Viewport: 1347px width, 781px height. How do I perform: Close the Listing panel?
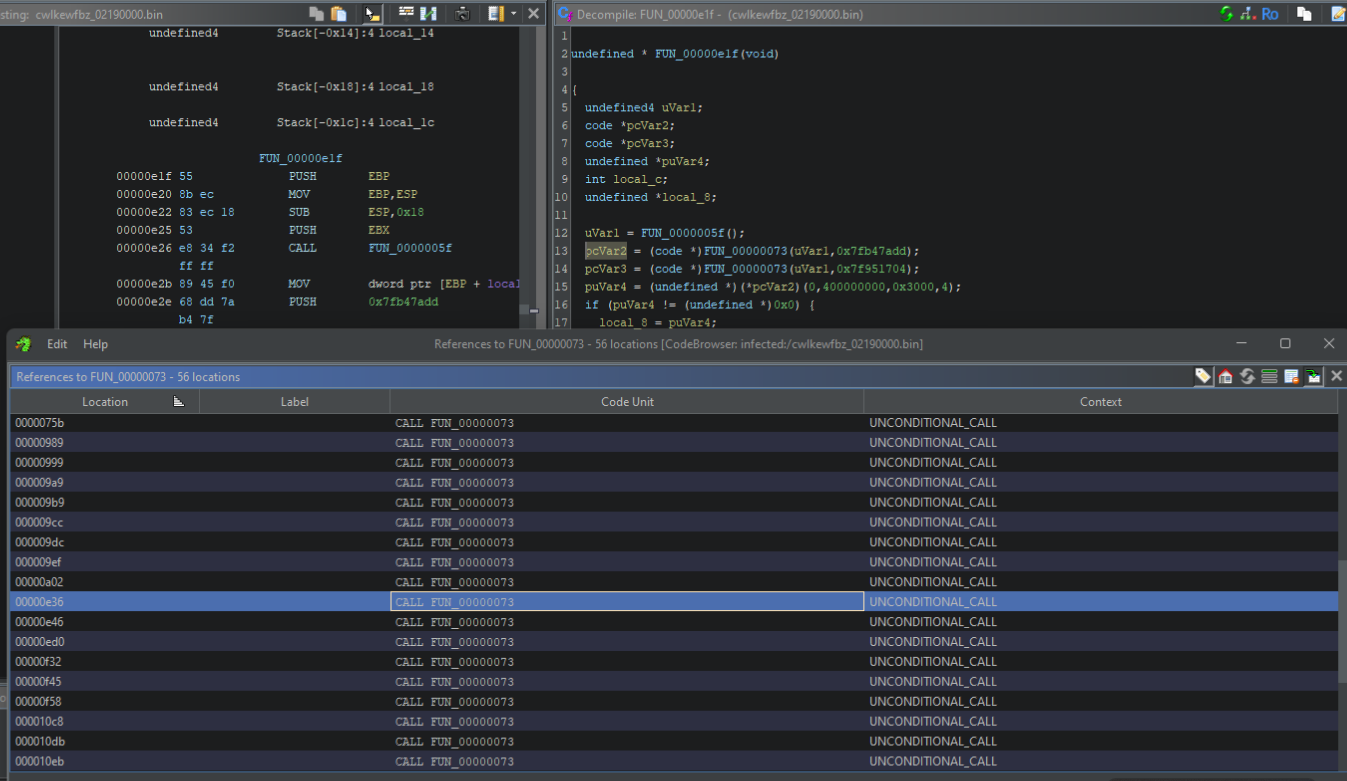(534, 14)
